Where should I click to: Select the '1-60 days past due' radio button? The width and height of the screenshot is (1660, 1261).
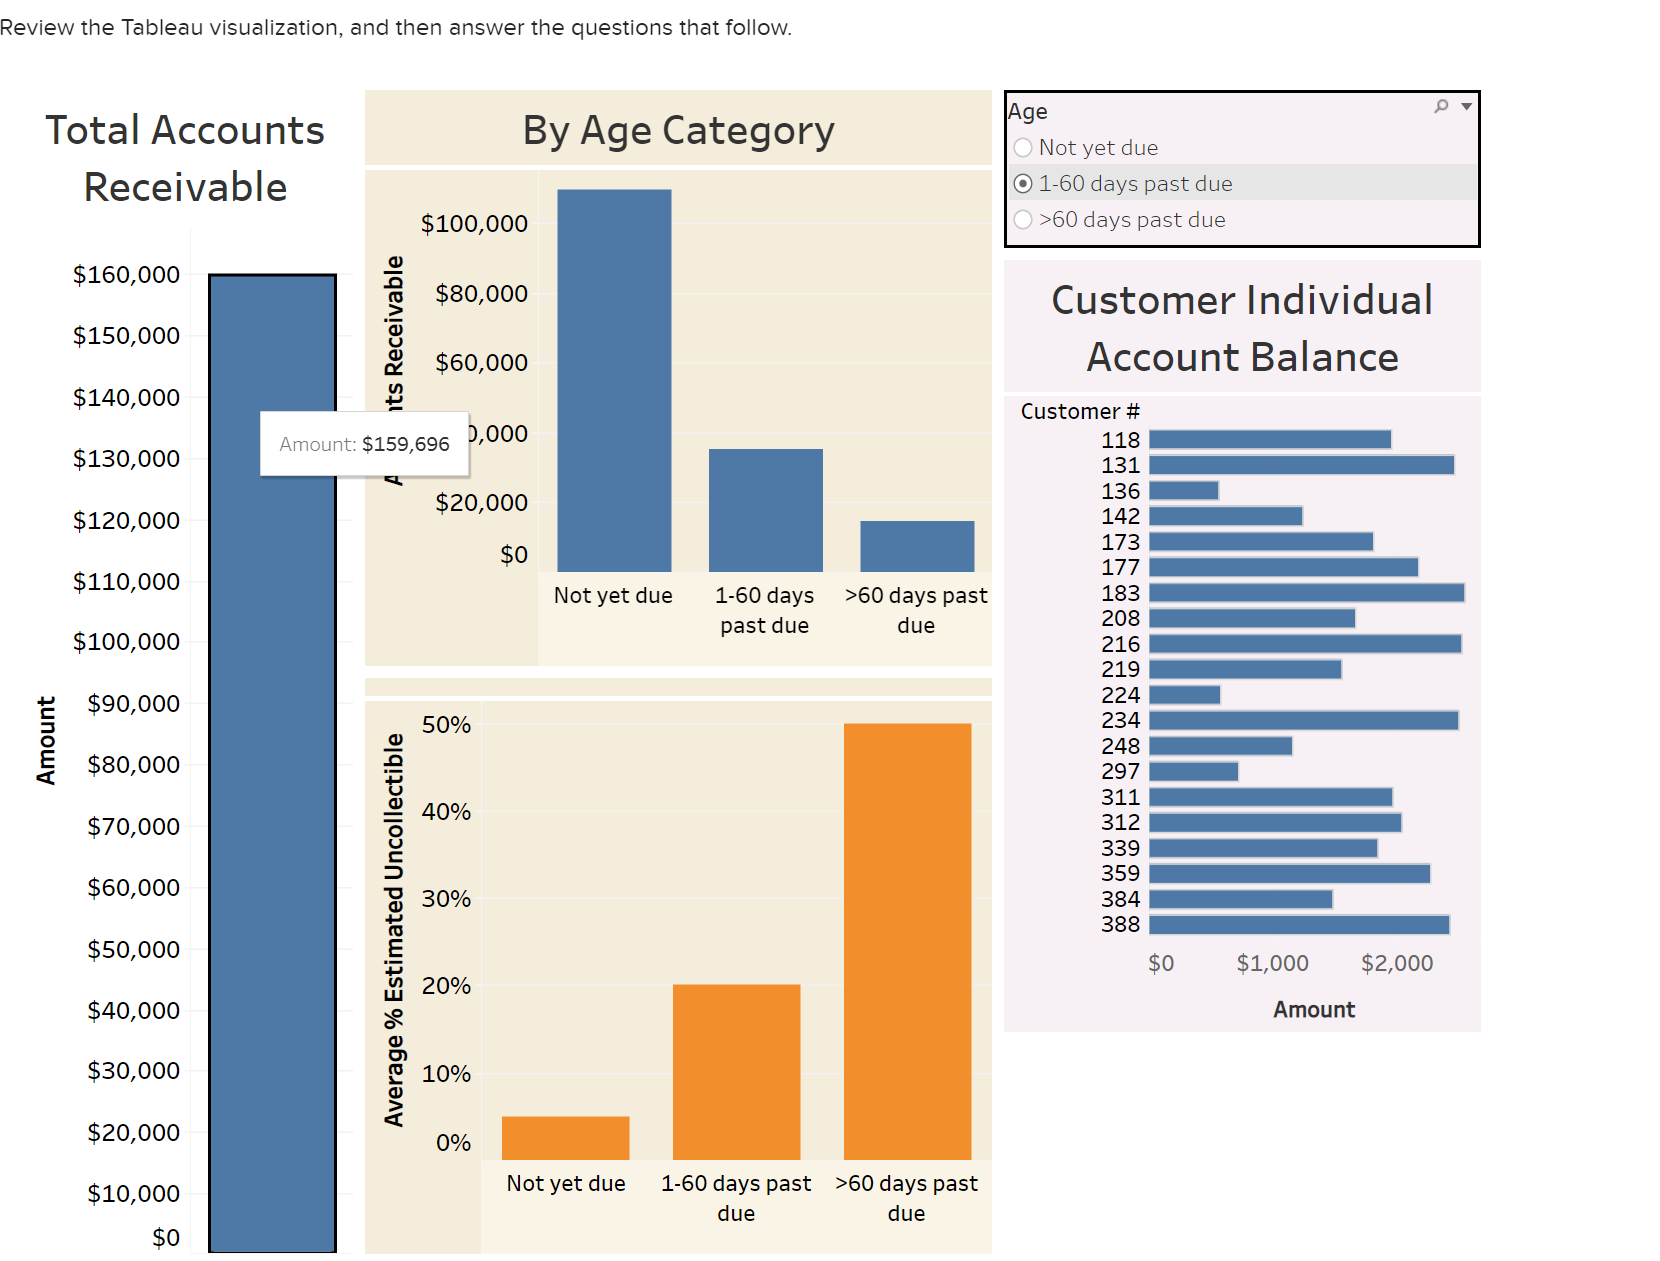(1023, 183)
